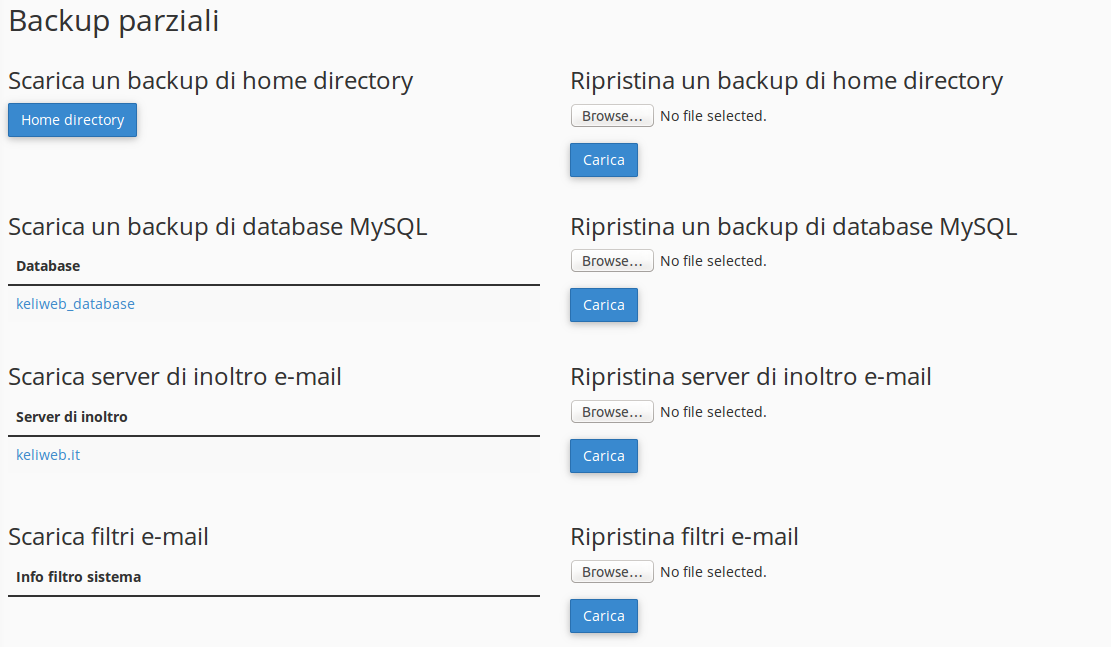Browse for an e-mail filters backup file
The height and width of the screenshot is (647, 1111).
point(612,572)
